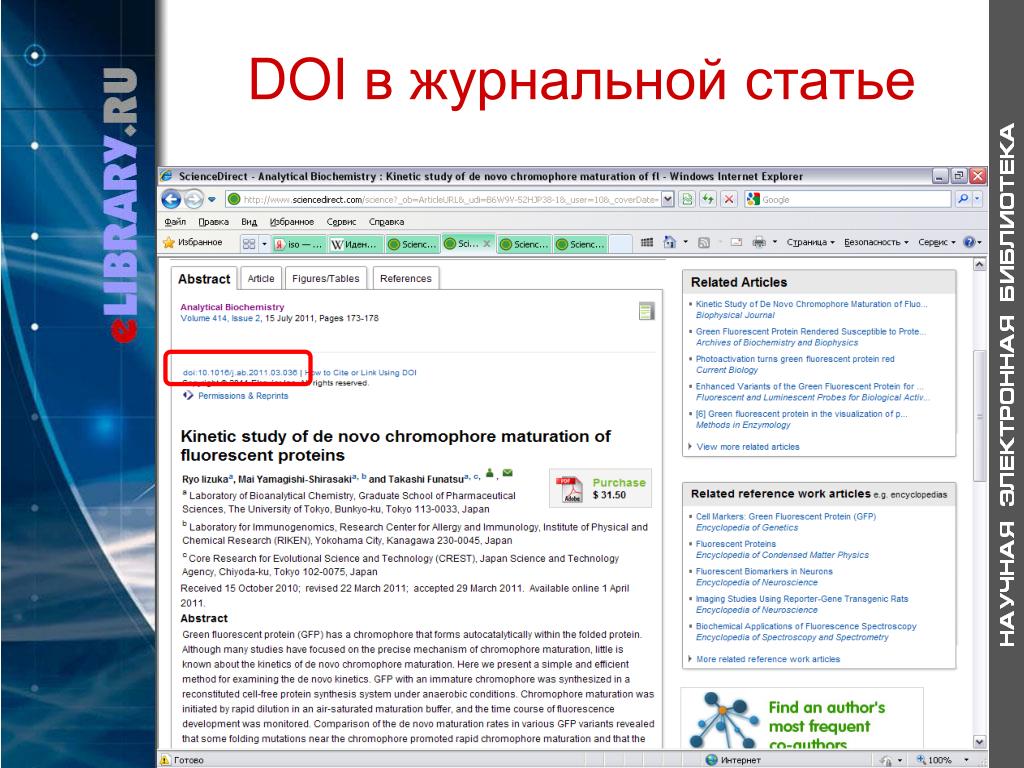
Task: Expand the Print dropdown arrow
Action: tap(775, 242)
